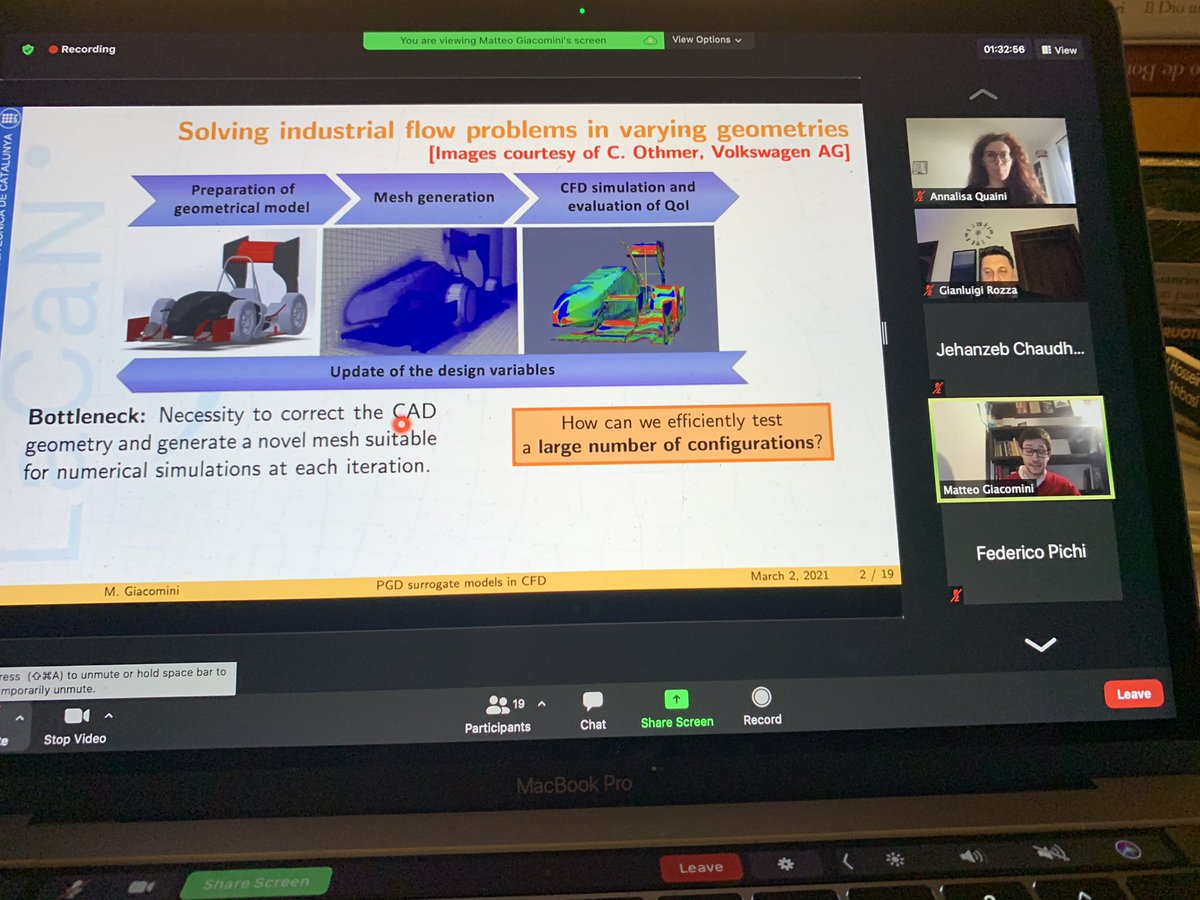
Task: Click the divider handle beside shared screen
Action: pos(884,335)
